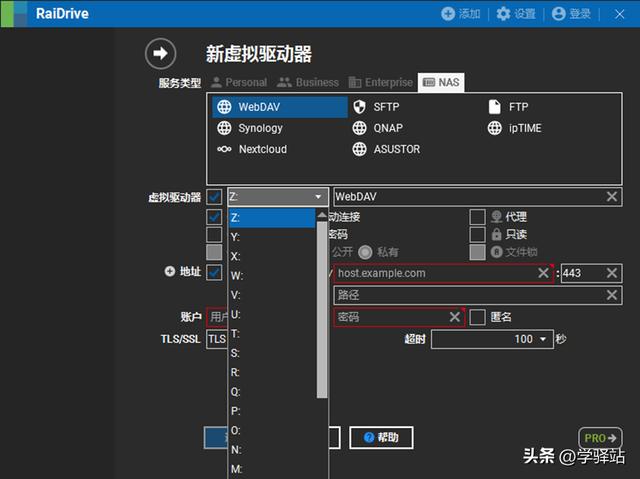Select drive letter Y:
This screenshot has height=479, width=640.
[271, 237]
